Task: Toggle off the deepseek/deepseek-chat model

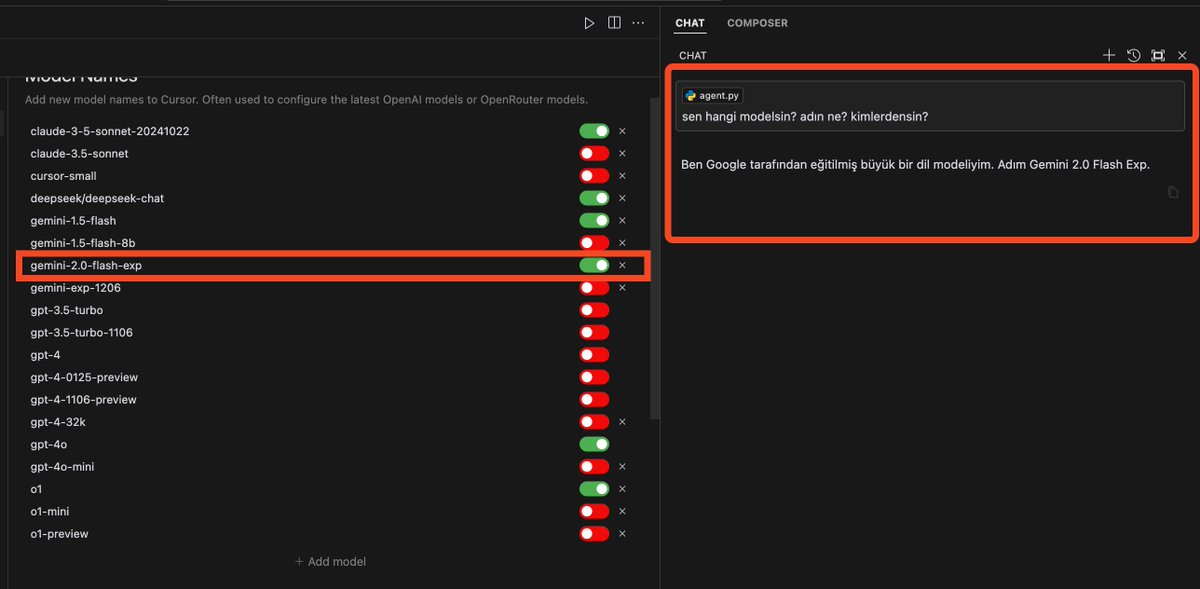Action: click(594, 197)
